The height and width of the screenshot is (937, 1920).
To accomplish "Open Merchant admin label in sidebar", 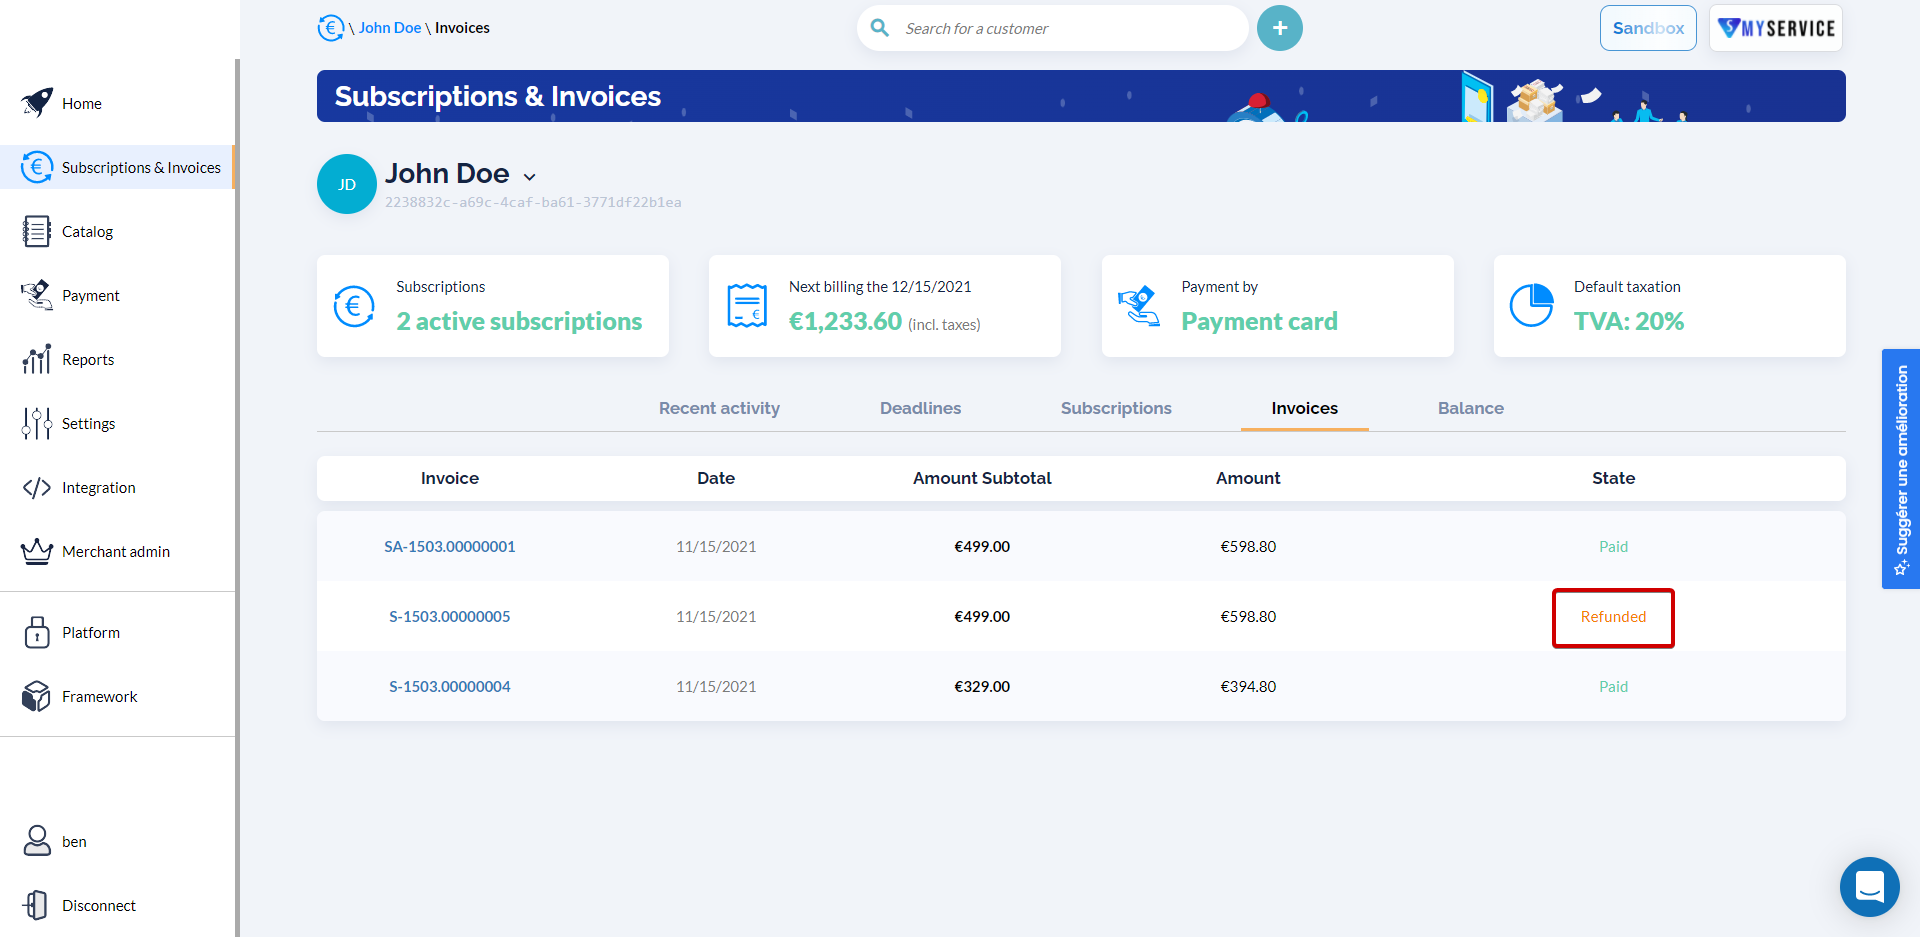I will (x=116, y=551).
